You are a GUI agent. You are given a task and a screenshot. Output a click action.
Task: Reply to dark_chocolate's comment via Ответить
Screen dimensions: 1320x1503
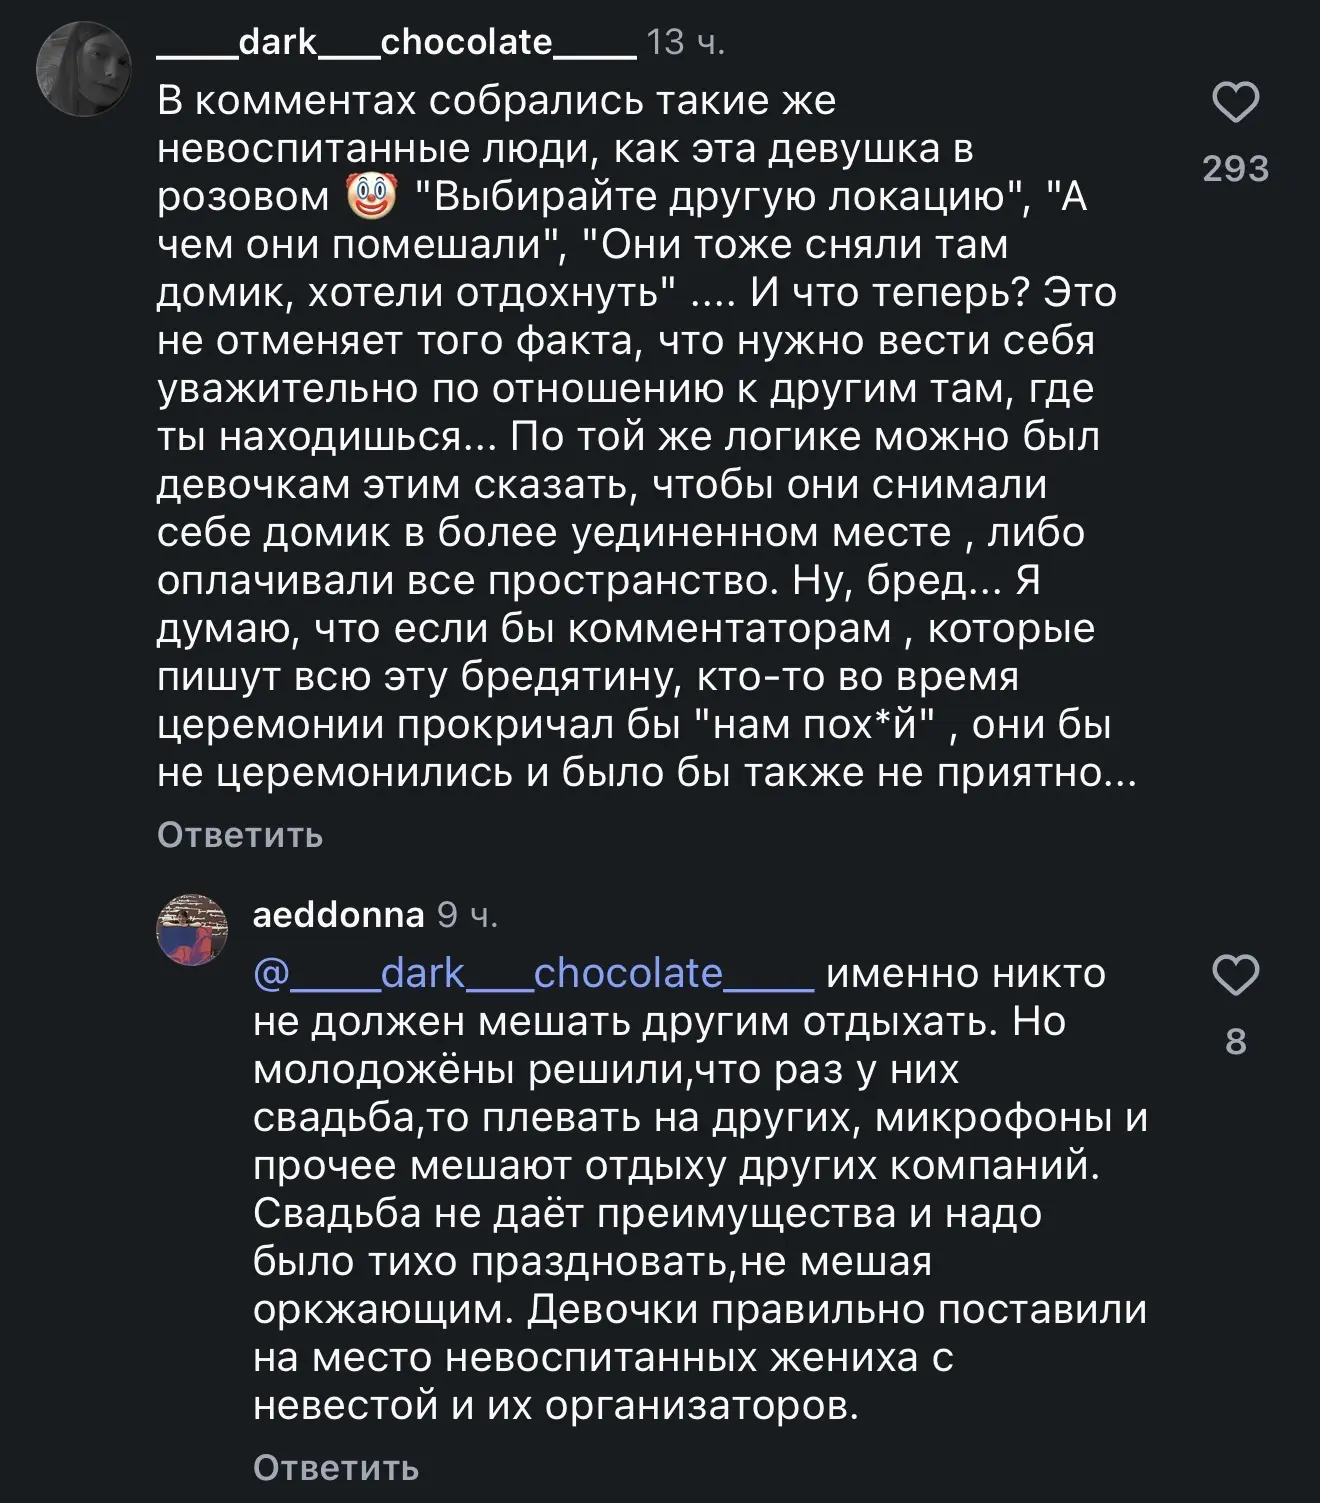coord(240,835)
